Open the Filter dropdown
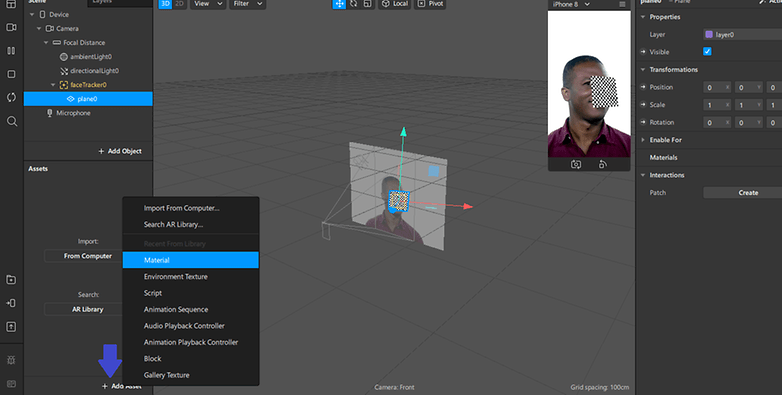The image size is (782, 395). pos(247,4)
